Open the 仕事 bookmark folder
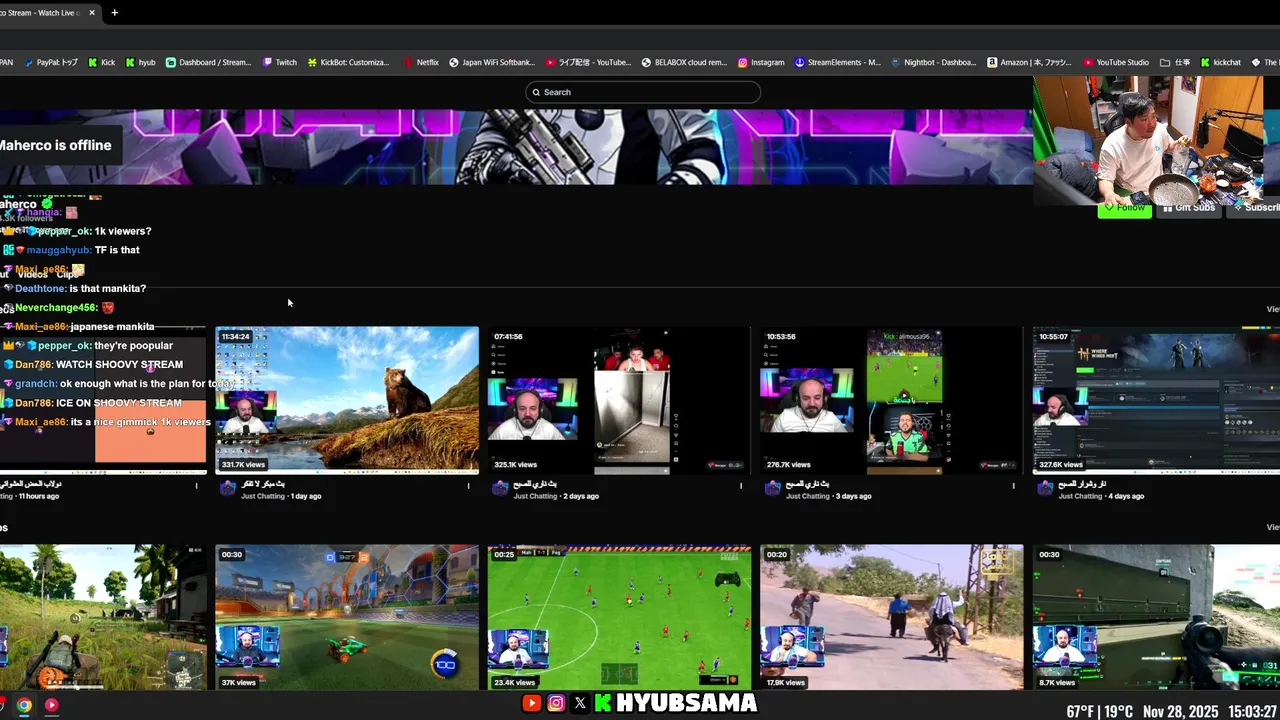The width and height of the screenshot is (1280, 720). click(1175, 62)
